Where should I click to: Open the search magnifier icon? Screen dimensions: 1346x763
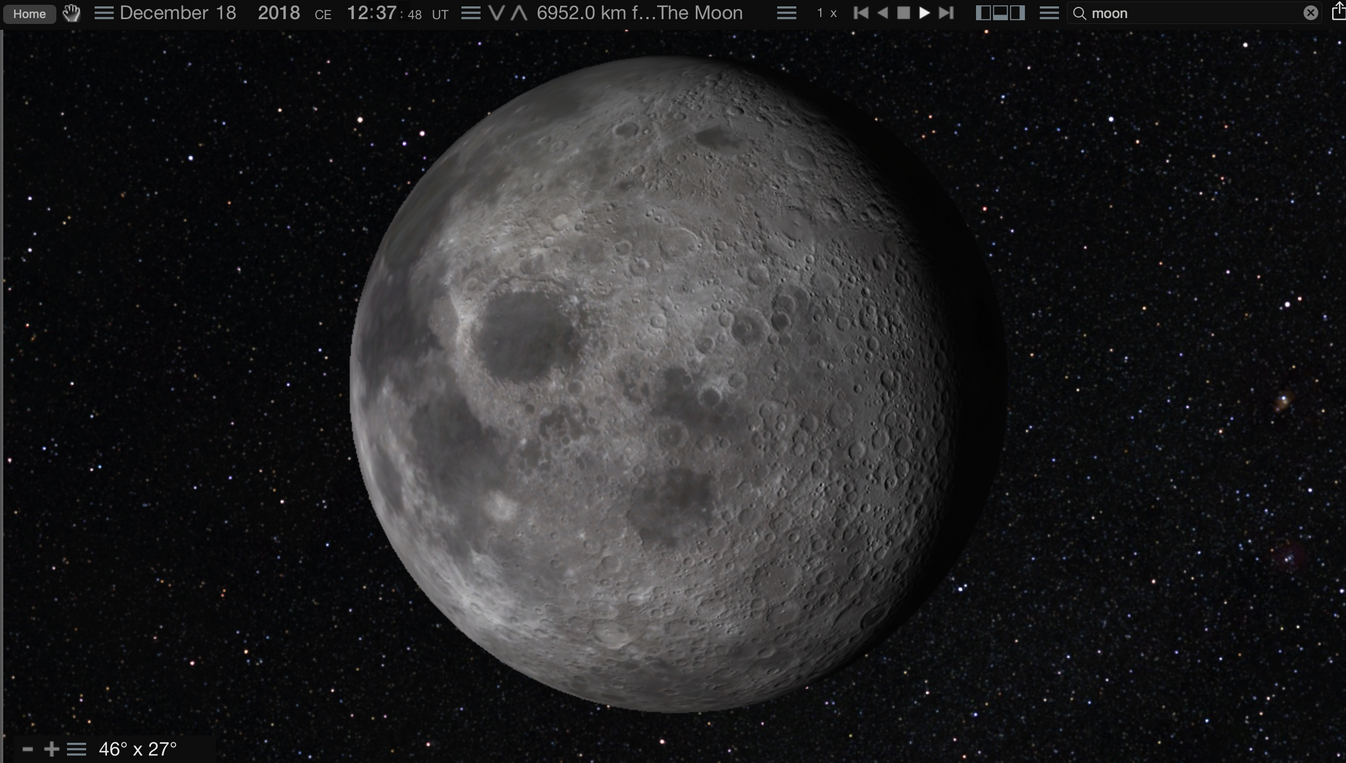pyautogui.click(x=1078, y=13)
